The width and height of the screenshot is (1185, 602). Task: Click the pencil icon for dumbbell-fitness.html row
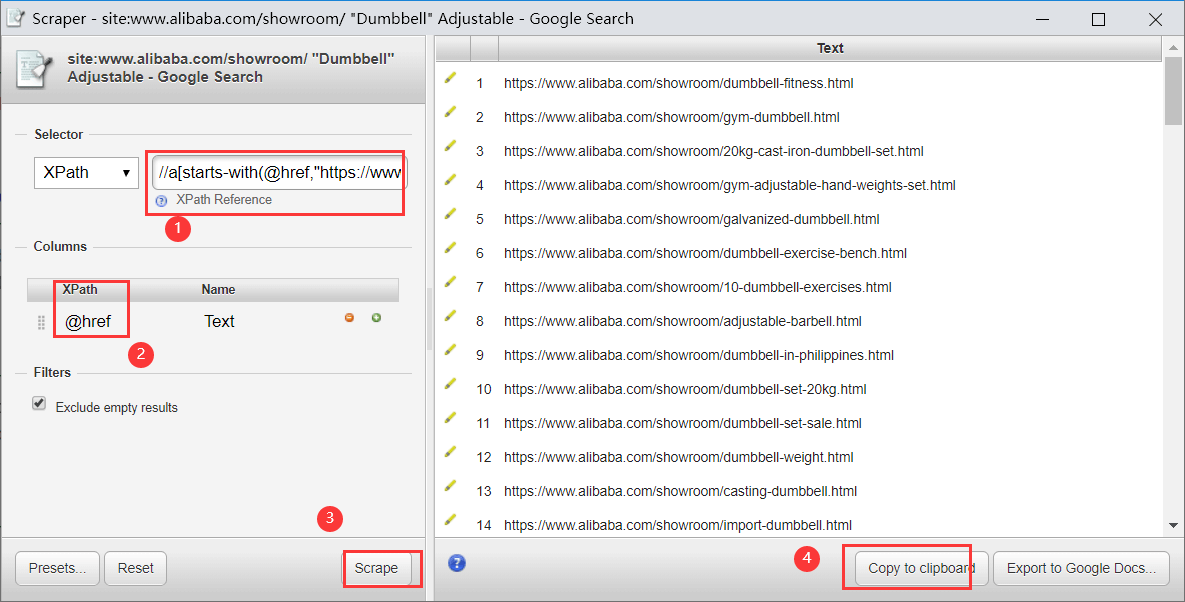pyautogui.click(x=450, y=78)
